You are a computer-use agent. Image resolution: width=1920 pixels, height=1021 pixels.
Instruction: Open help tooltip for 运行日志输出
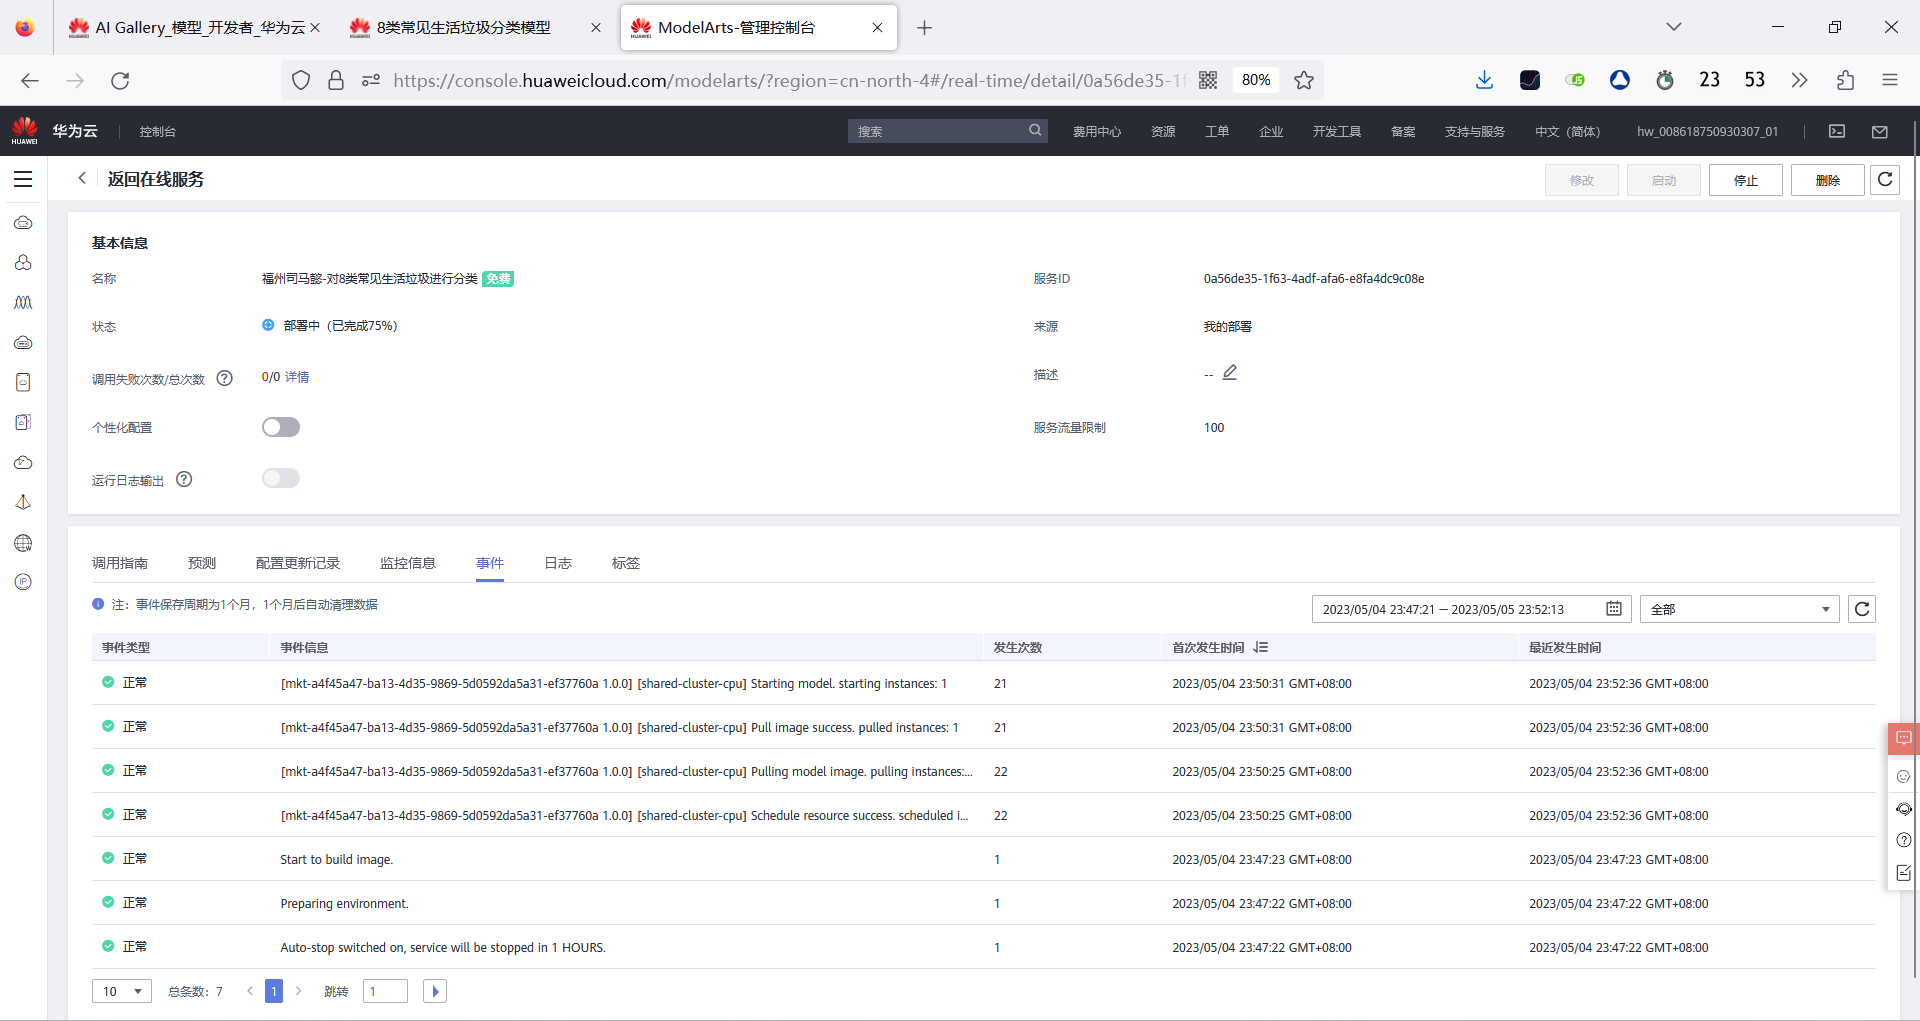(184, 479)
